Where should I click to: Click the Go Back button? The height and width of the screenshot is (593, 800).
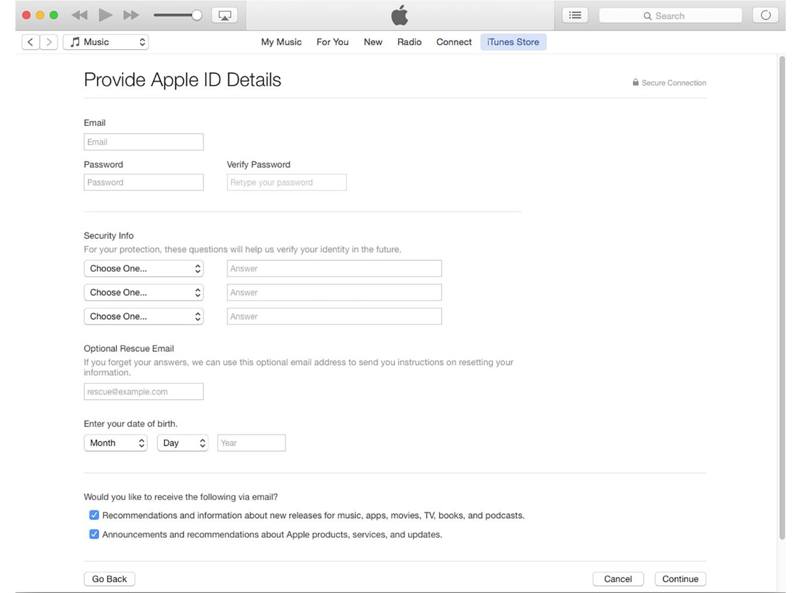(x=109, y=579)
